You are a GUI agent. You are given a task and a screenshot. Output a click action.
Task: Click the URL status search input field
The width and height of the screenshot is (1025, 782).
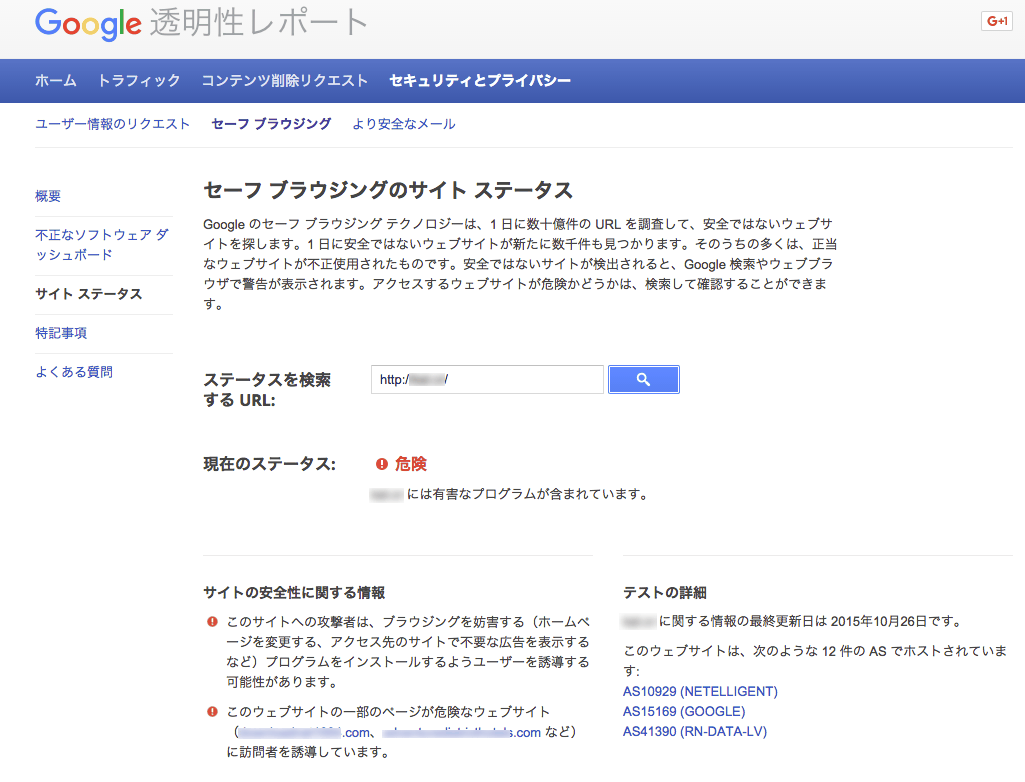(x=487, y=380)
